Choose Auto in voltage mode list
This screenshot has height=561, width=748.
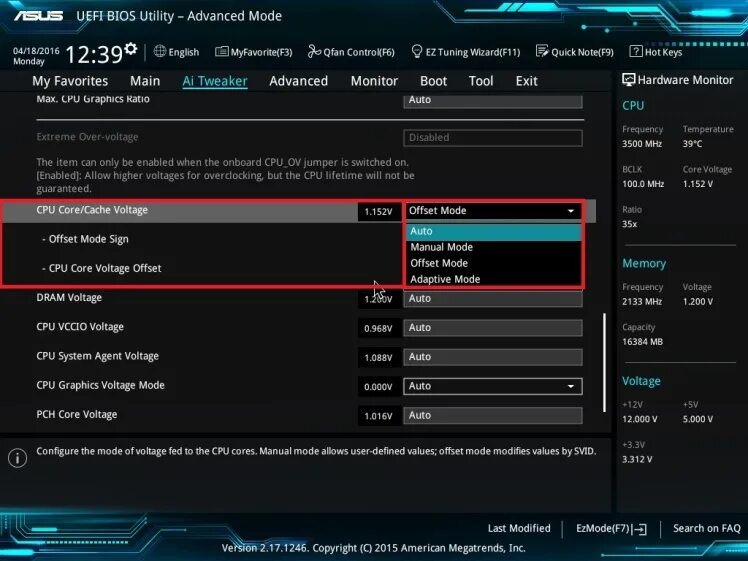[494, 231]
